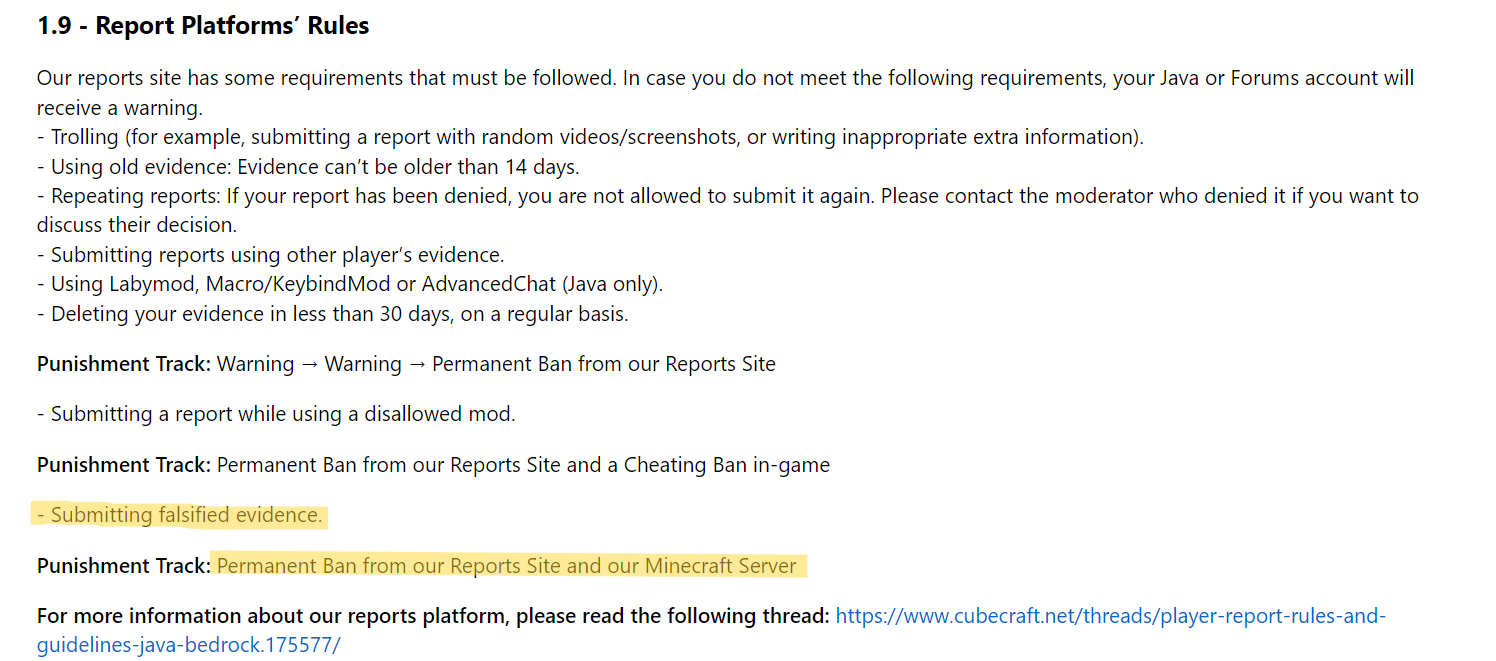The width and height of the screenshot is (1496, 661).
Task: Click the '1.9 - Report Platforms' Rules' heading
Action: click(203, 26)
